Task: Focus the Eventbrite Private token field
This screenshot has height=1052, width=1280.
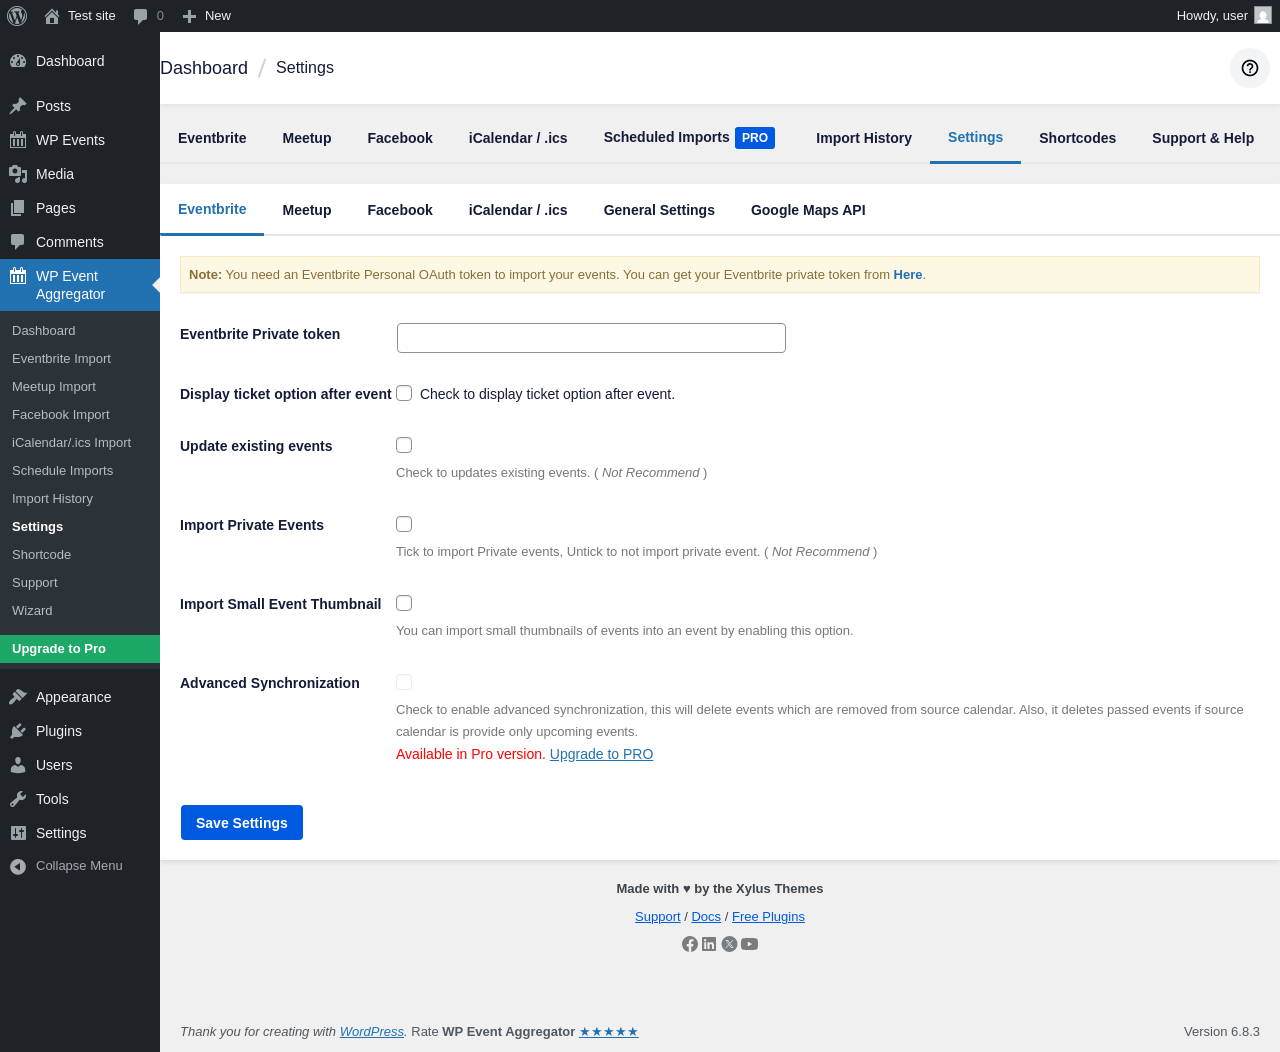Action: coord(591,338)
